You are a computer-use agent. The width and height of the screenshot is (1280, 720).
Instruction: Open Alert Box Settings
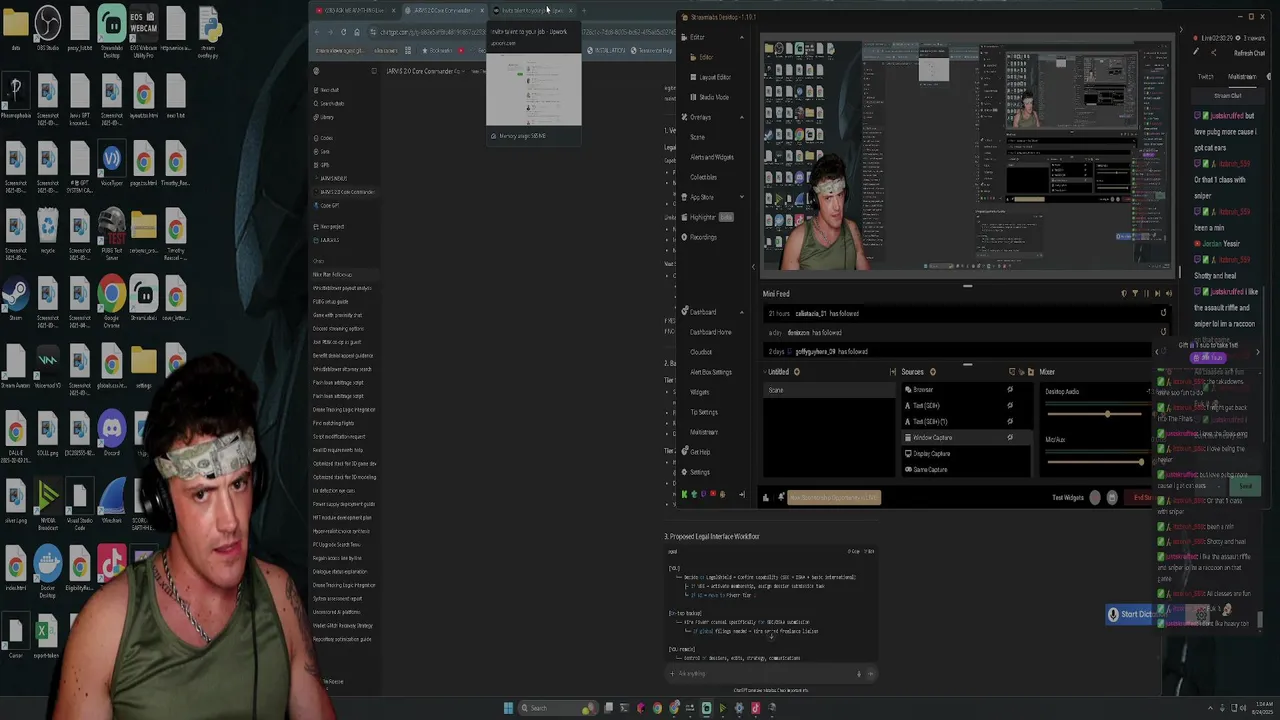[x=710, y=372]
